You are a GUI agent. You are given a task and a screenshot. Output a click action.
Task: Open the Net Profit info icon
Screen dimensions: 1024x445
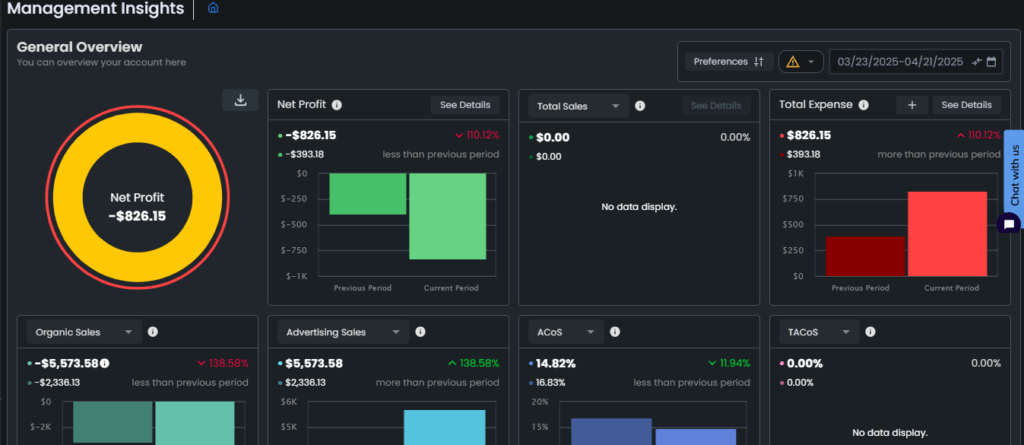[337, 105]
